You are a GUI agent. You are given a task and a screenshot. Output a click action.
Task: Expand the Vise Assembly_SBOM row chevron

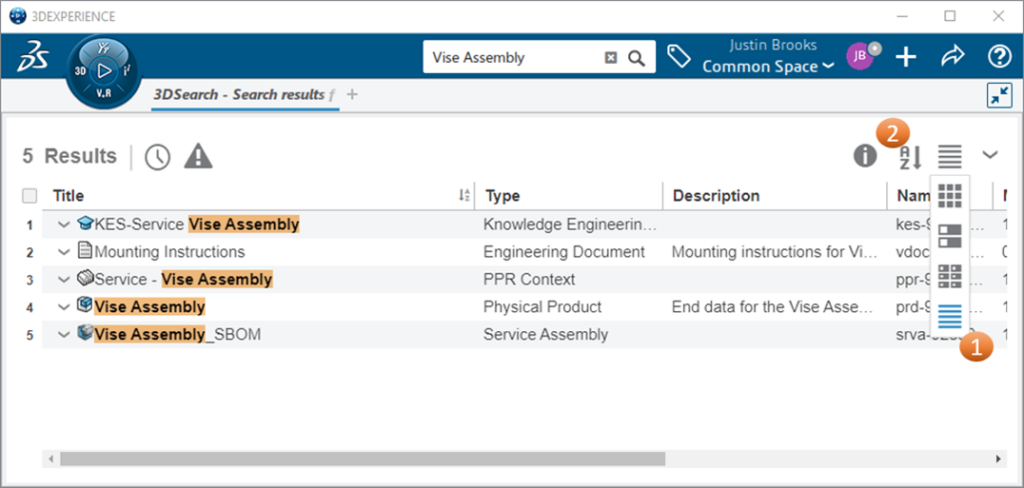(64, 334)
